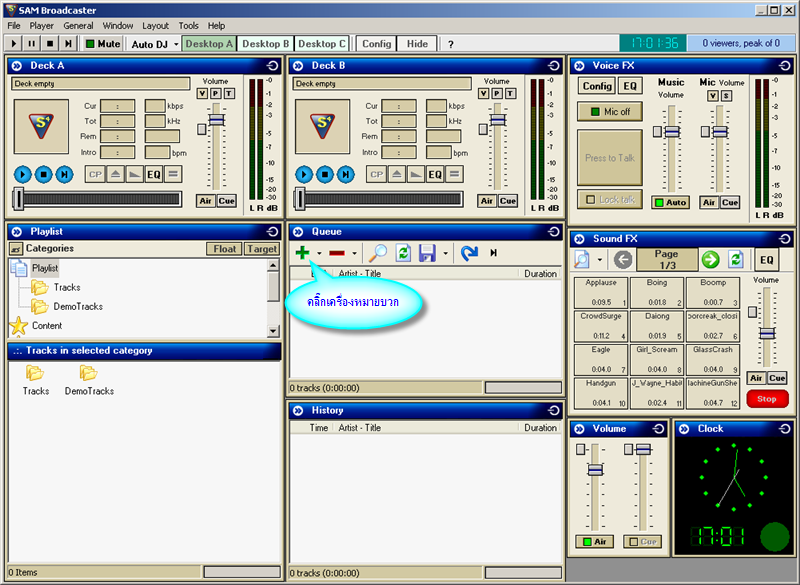Image resolution: width=800 pixels, height=585 pixels.
Task: Click the lines icon right of Deck B EQ
Action: pos(454,174)
